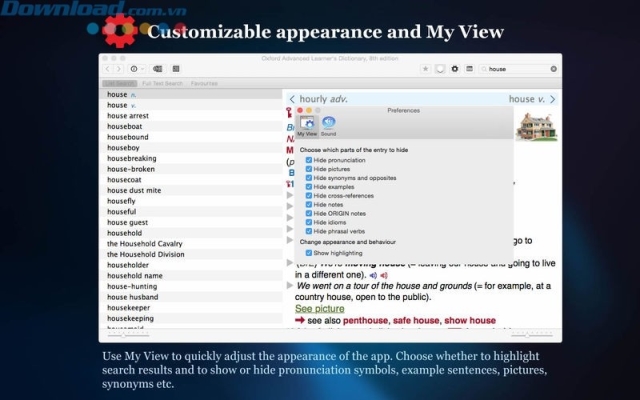The width and height of the screenshot is (640, 400).
Task: Uncheck the Hide examples checkbox
Action: [x=310, y=187]
